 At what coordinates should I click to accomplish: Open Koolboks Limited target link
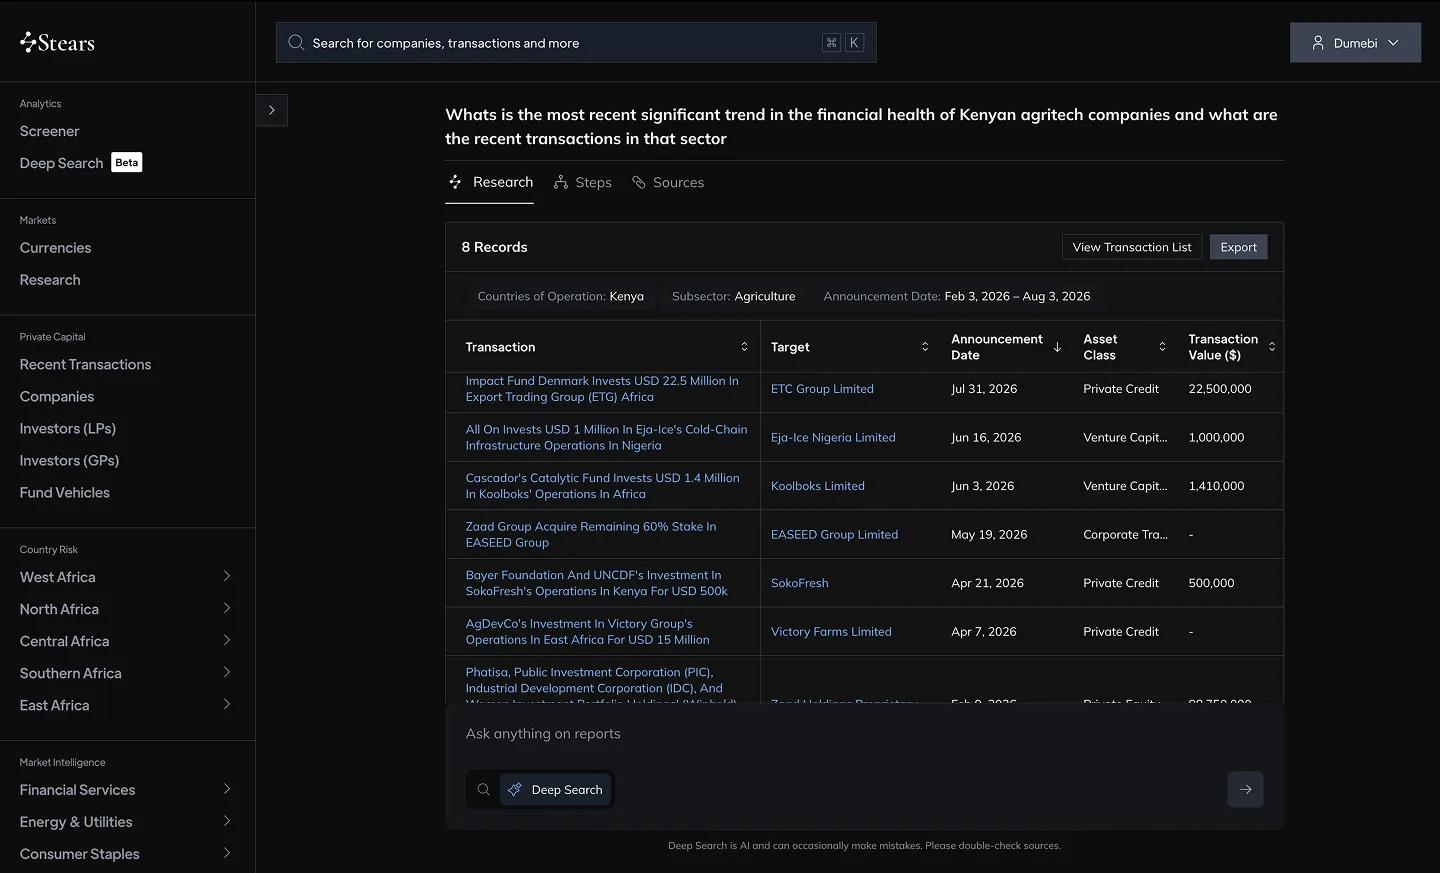(818, 486)
